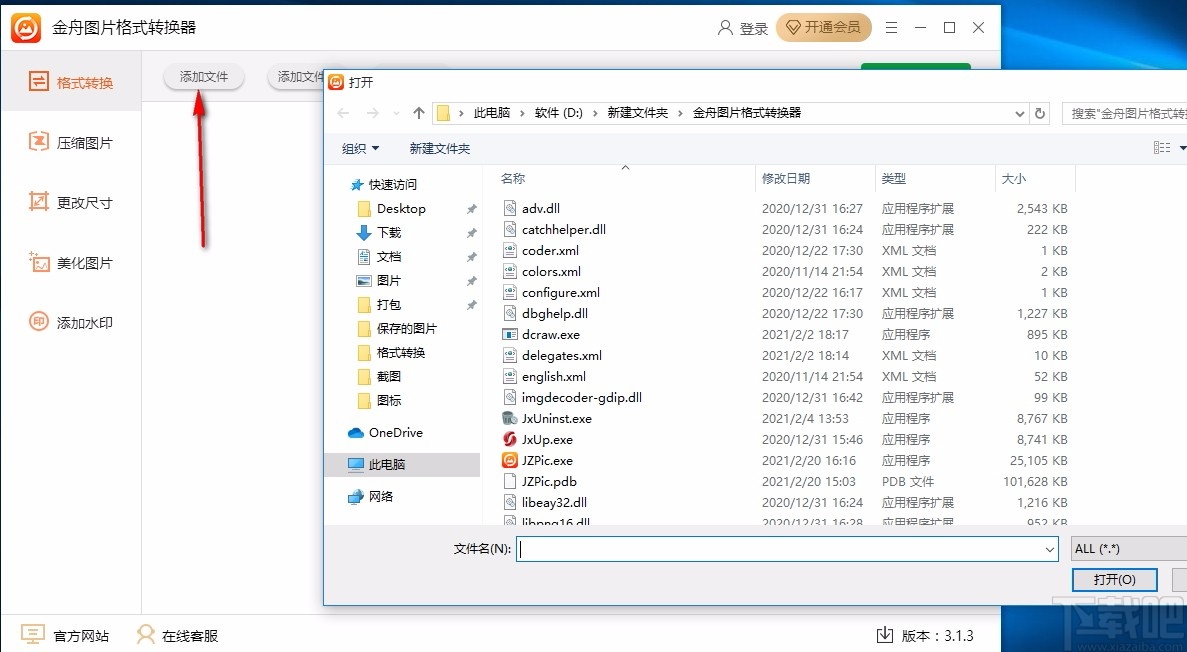Open the 压缩图片 compress image tool
This screenshot has height=652, width=1187.
tap(71, 142)
